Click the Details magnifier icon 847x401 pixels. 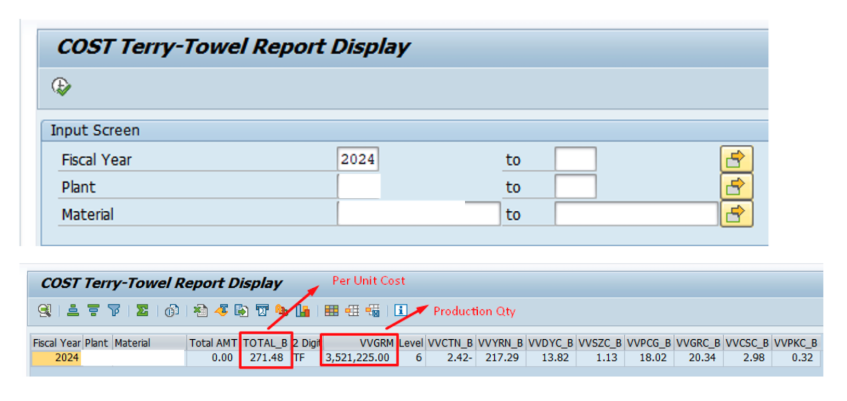point(45,310)
